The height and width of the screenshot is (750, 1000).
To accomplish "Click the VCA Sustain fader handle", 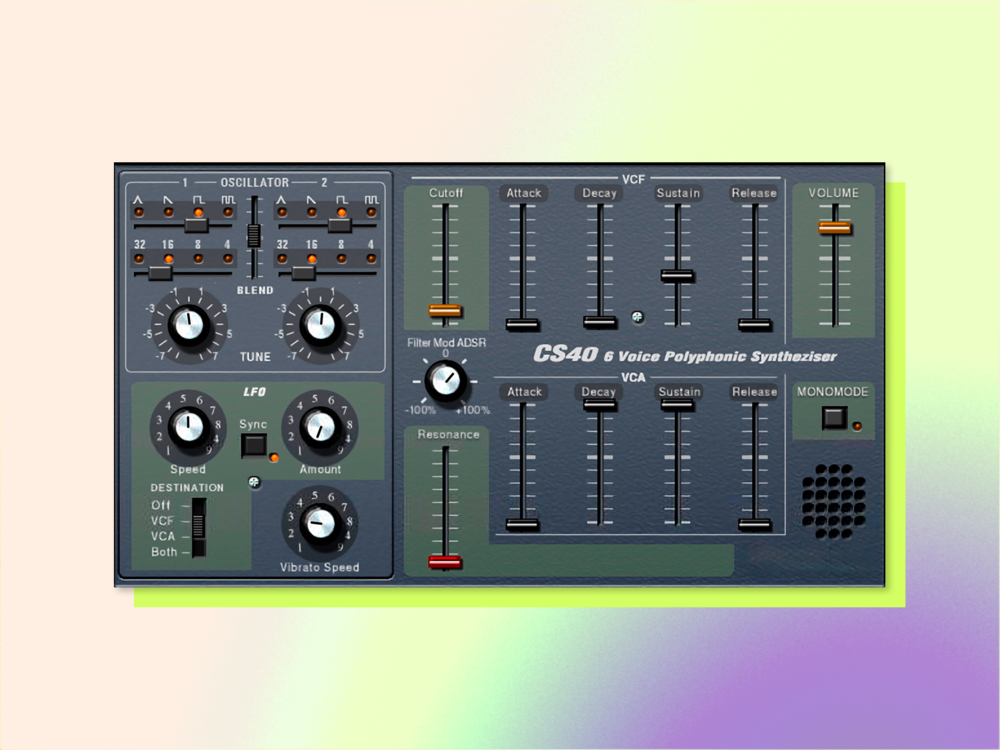I will coord(677,404).
